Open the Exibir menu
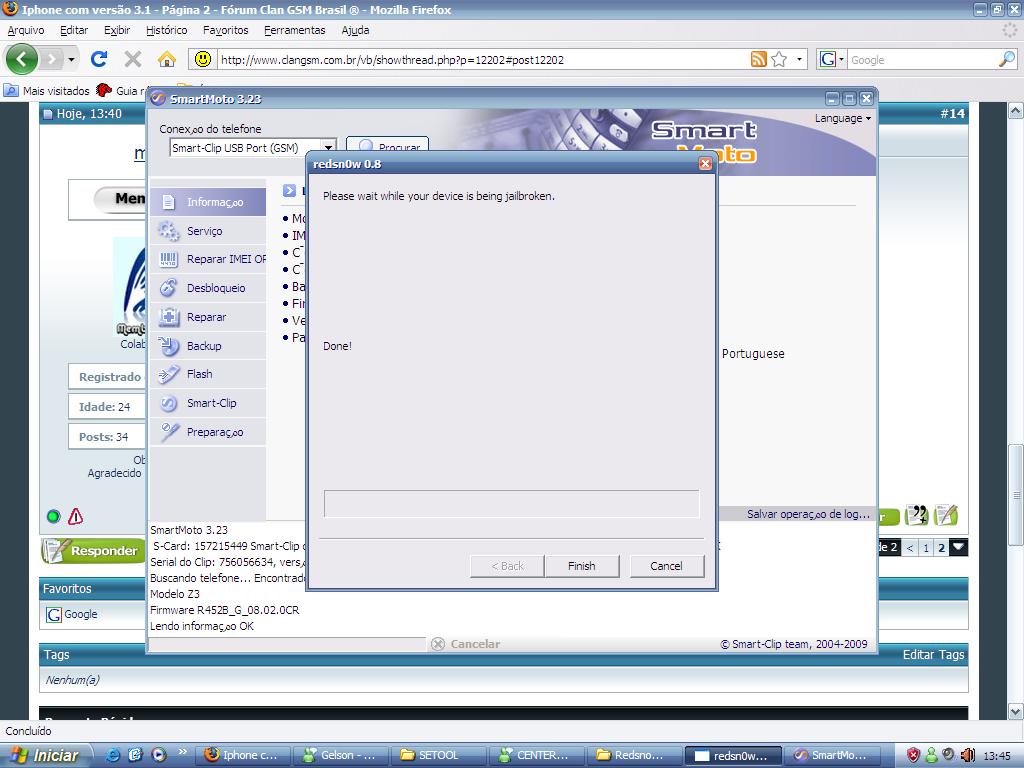This screenshot has width=1024, height=768. click(x=117, y=30)
